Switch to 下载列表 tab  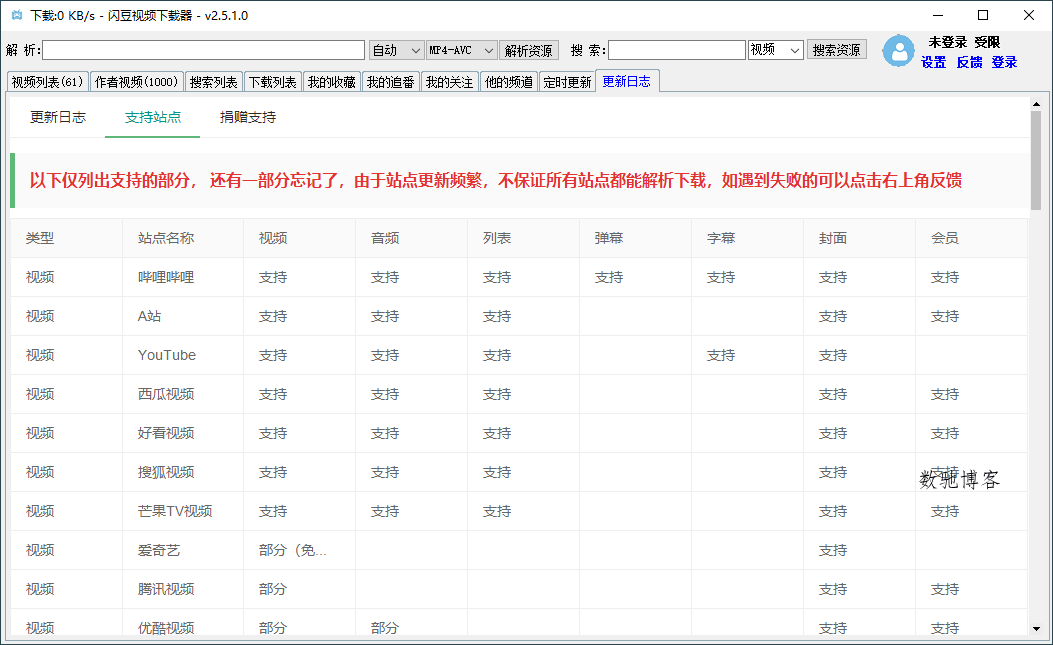pyautogui.click(x=273, y=82)
